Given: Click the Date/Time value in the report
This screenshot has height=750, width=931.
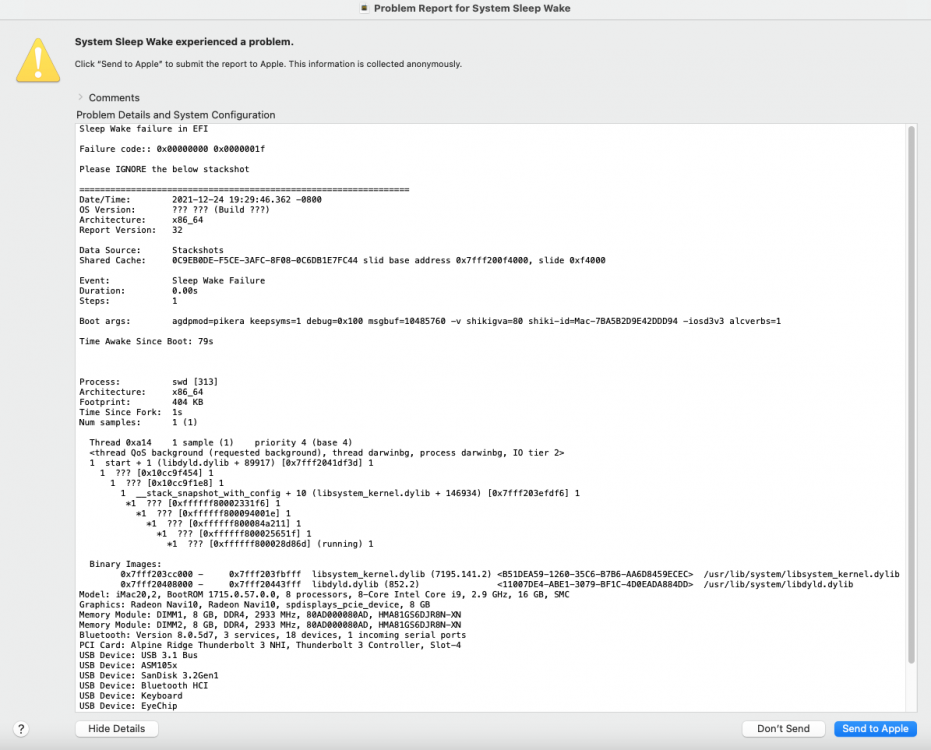Looking at the screenshot, I should [247, 200].
